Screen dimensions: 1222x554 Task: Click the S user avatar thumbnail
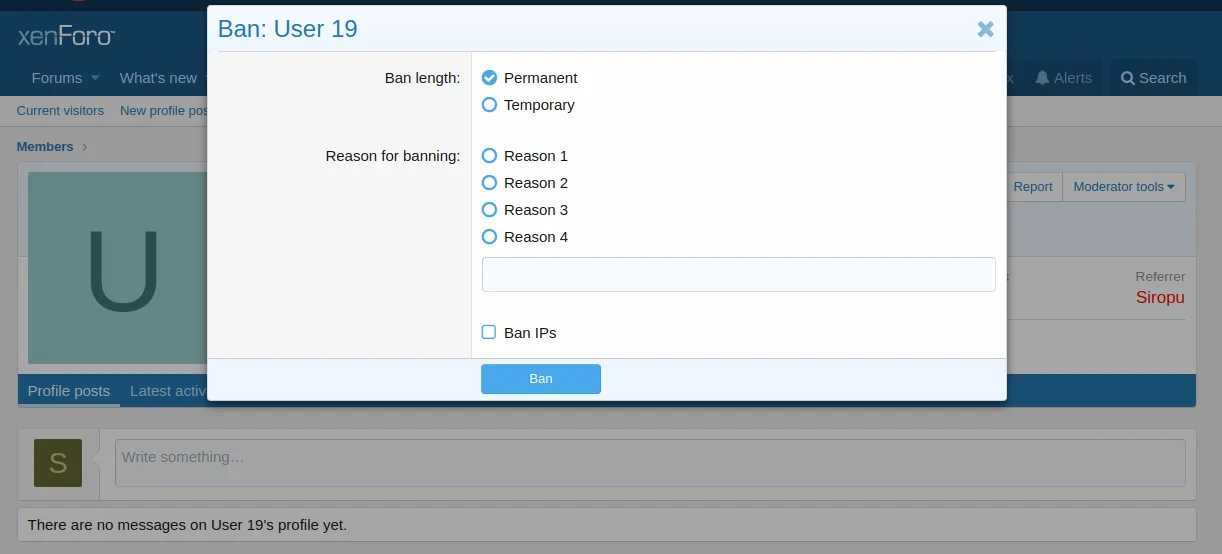tap(58, 463)
